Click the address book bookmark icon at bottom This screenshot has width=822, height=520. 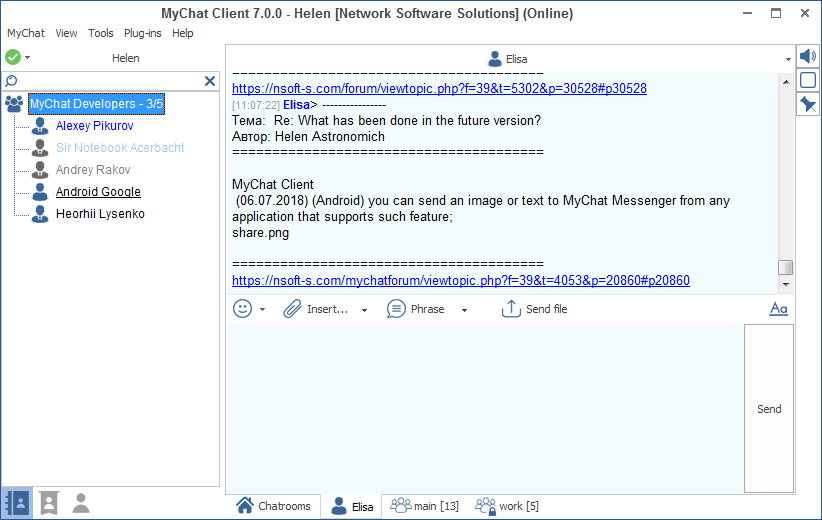49,503
